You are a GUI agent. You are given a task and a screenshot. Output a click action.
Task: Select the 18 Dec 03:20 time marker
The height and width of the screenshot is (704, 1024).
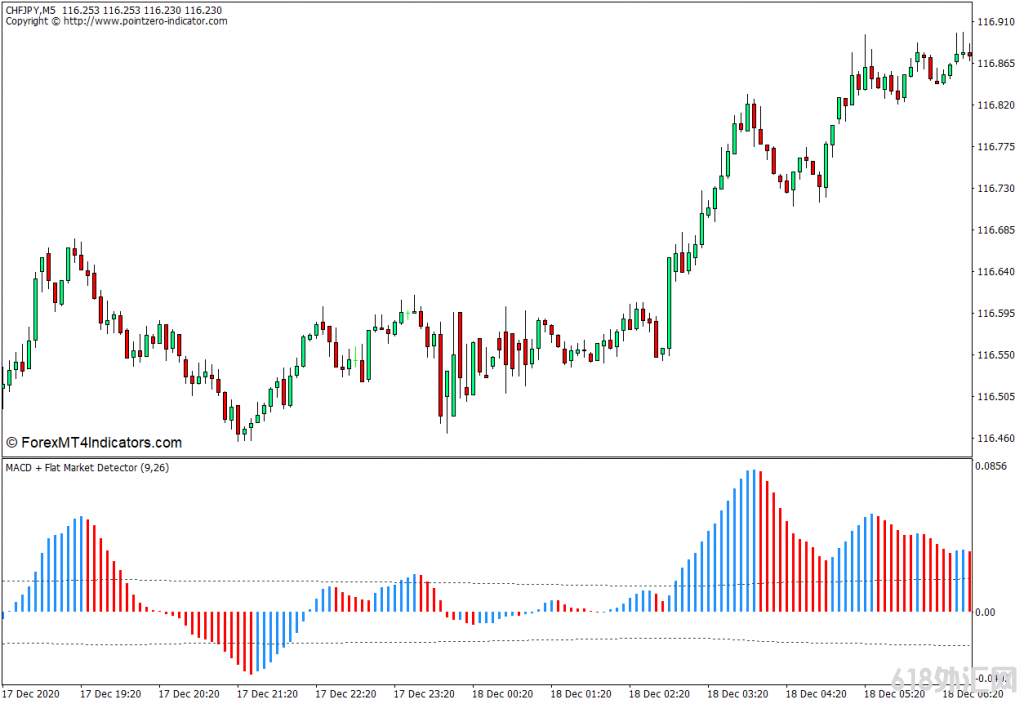click(x=737, y=693)
